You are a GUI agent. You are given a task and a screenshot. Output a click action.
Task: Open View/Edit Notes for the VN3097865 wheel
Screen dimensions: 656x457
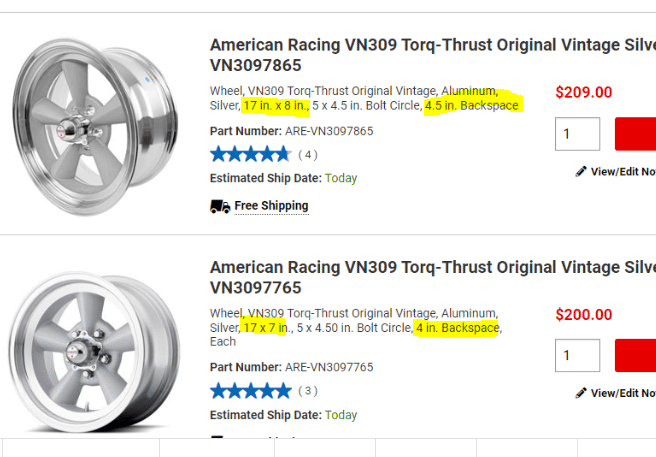pos(622,171)
